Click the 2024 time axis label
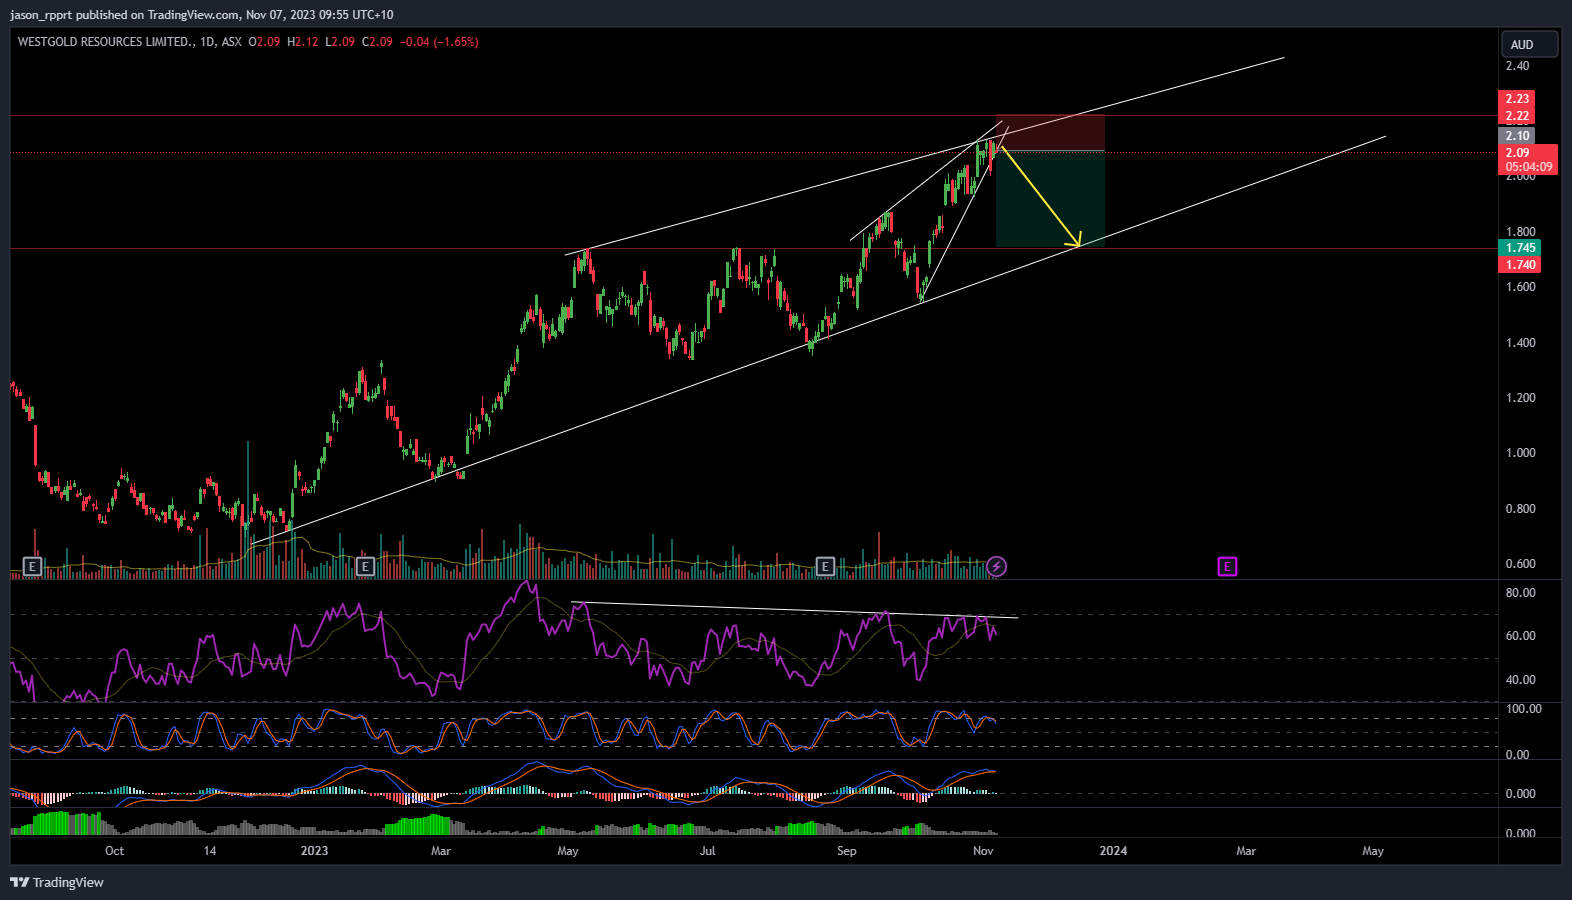Screen dimensions: 1572x900 tap(1113, 851)
